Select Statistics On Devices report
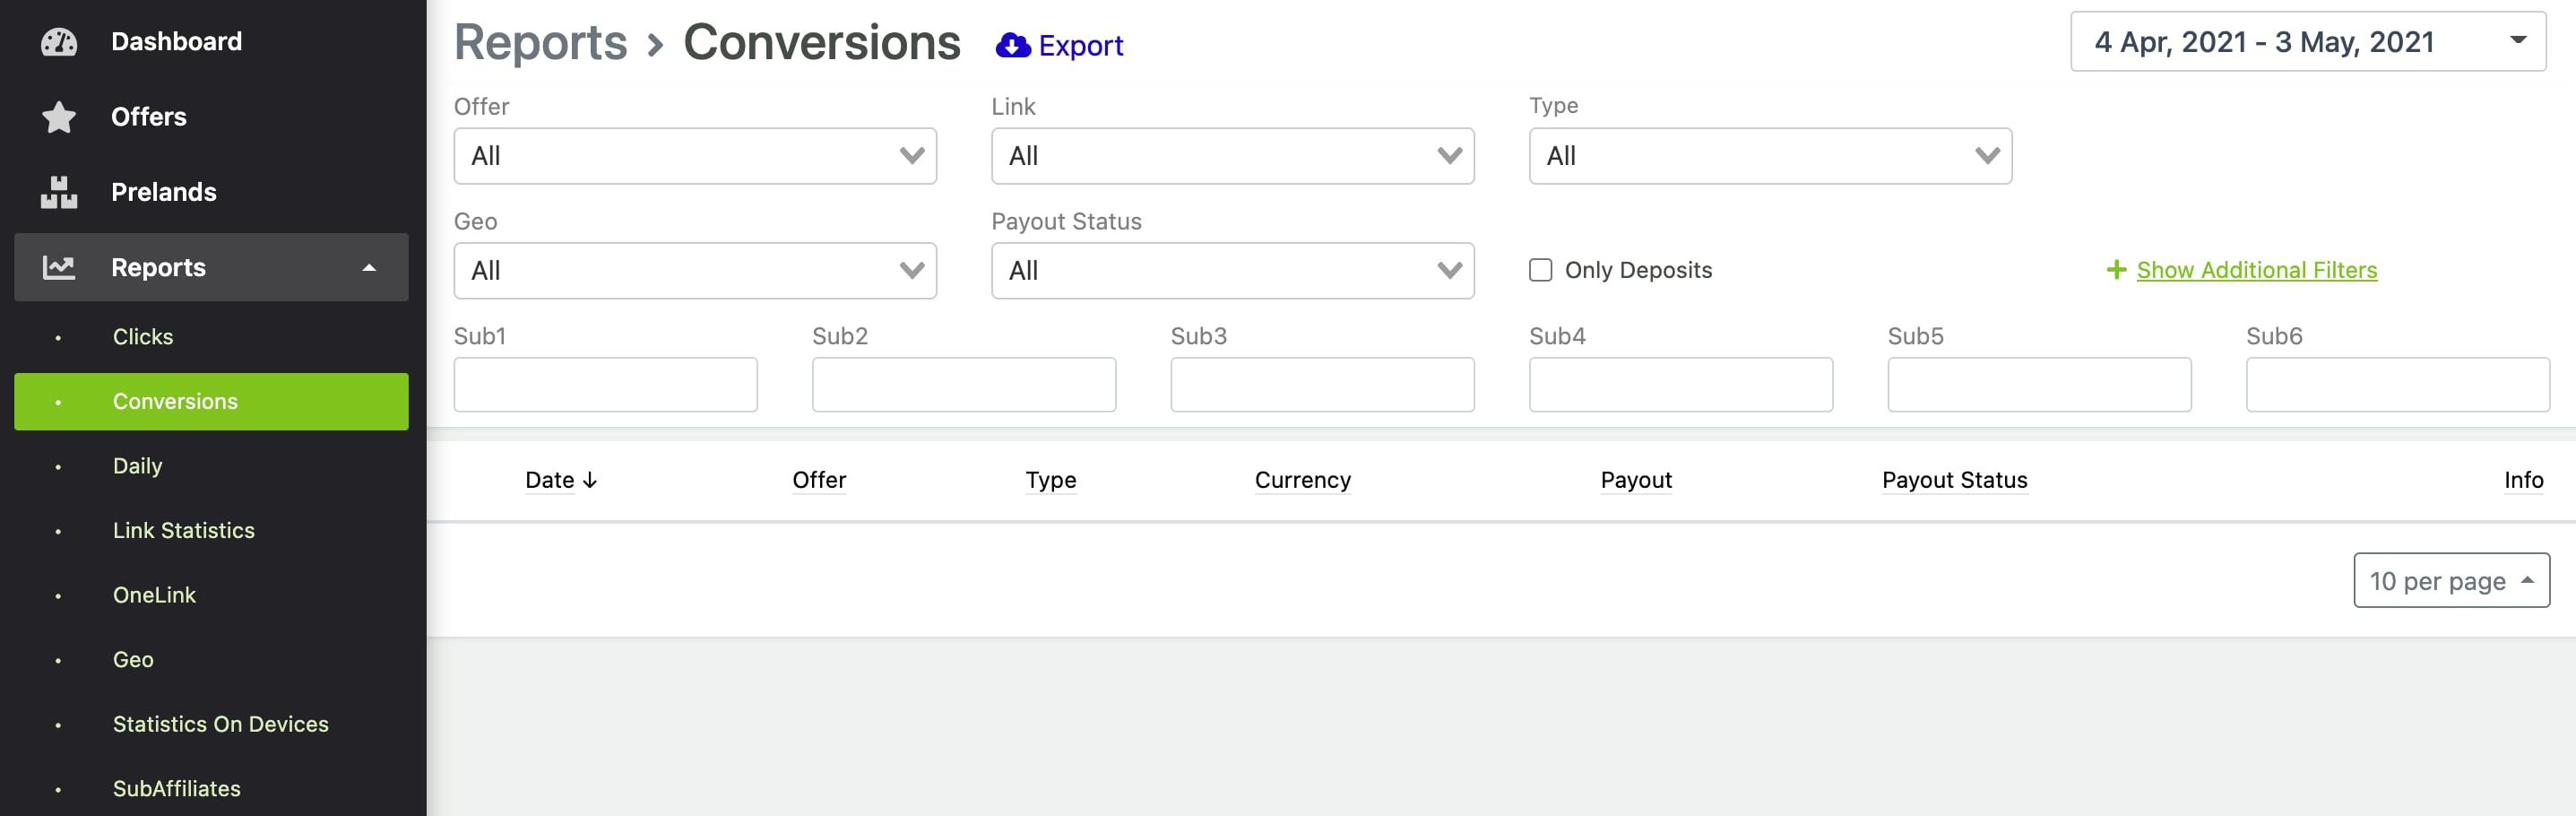Image resolution: width=2576 pixels, height=816 pixels. [x=221, y=724]
